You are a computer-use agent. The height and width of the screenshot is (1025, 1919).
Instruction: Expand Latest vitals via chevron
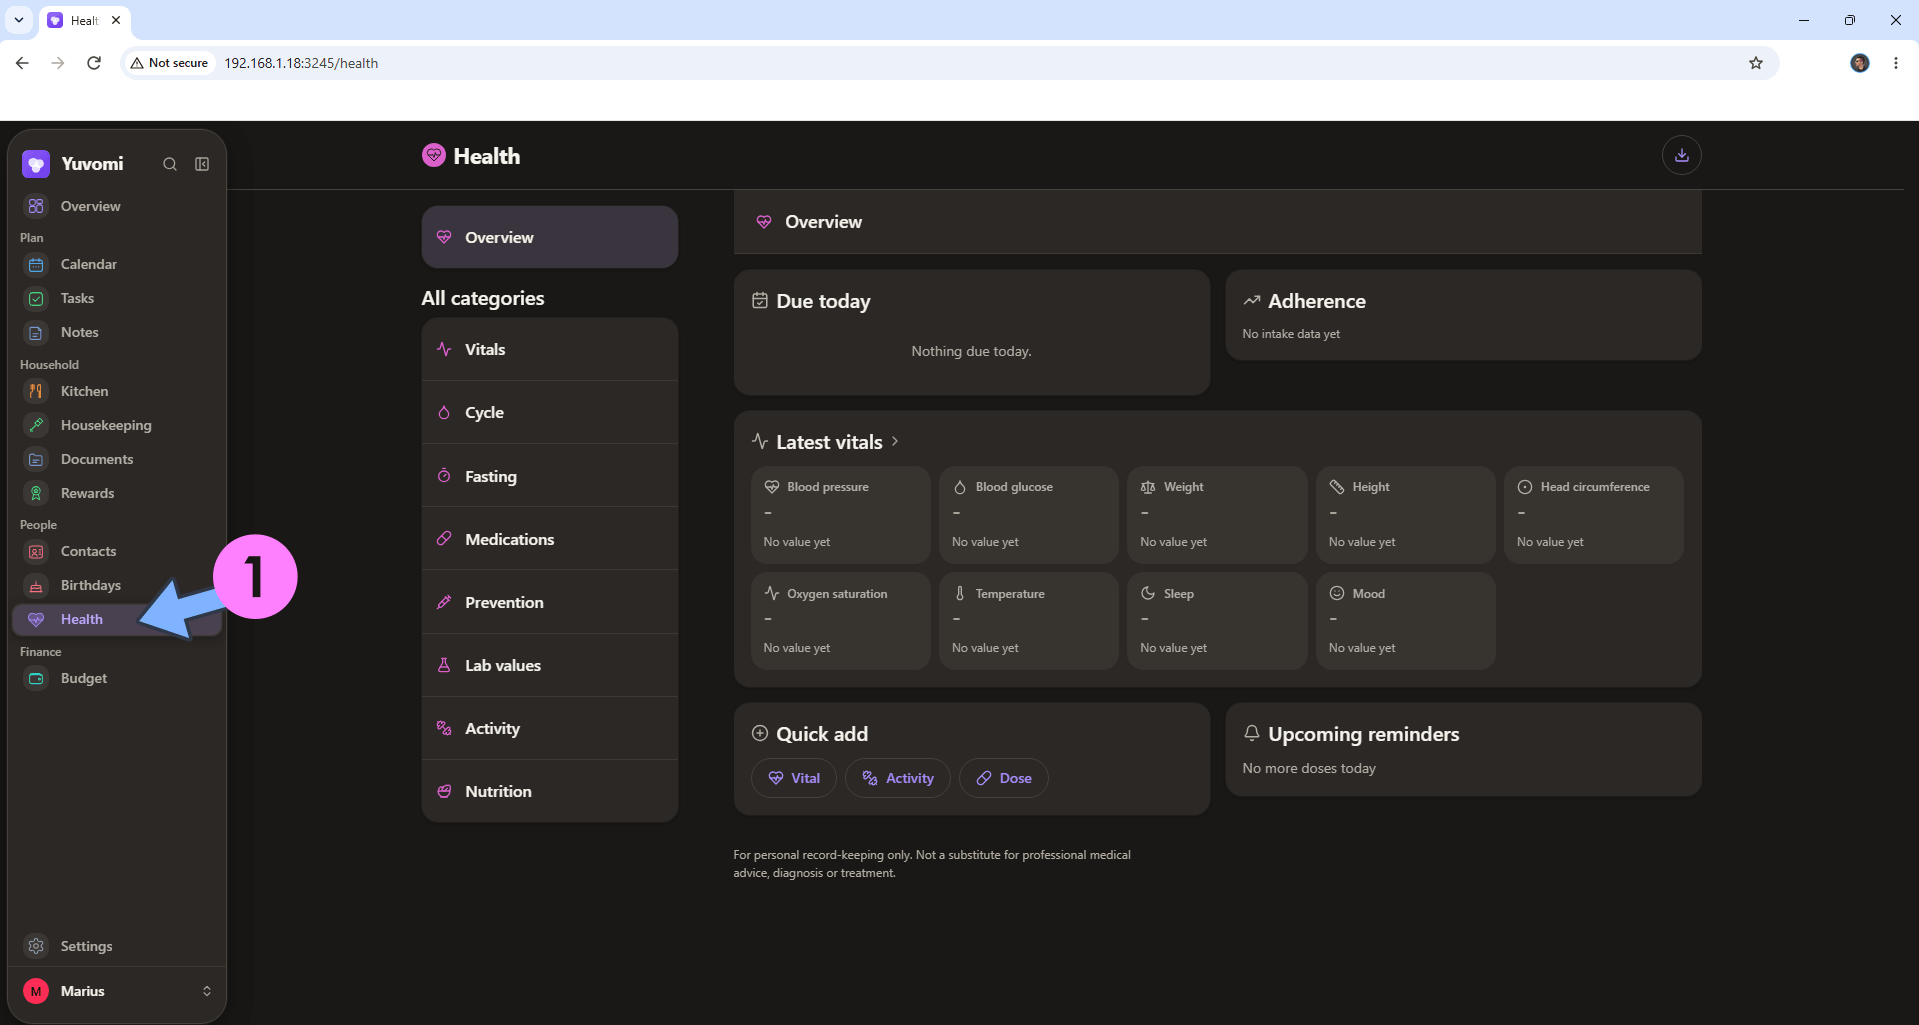895,441
